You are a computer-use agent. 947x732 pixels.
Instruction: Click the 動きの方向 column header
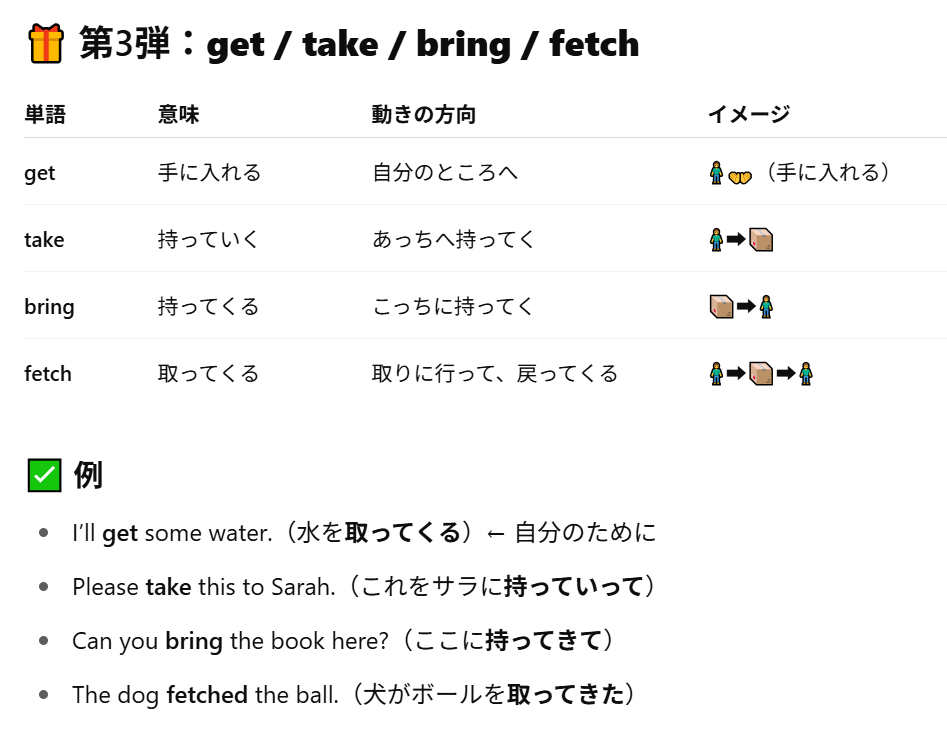click(x=423, y=115)
